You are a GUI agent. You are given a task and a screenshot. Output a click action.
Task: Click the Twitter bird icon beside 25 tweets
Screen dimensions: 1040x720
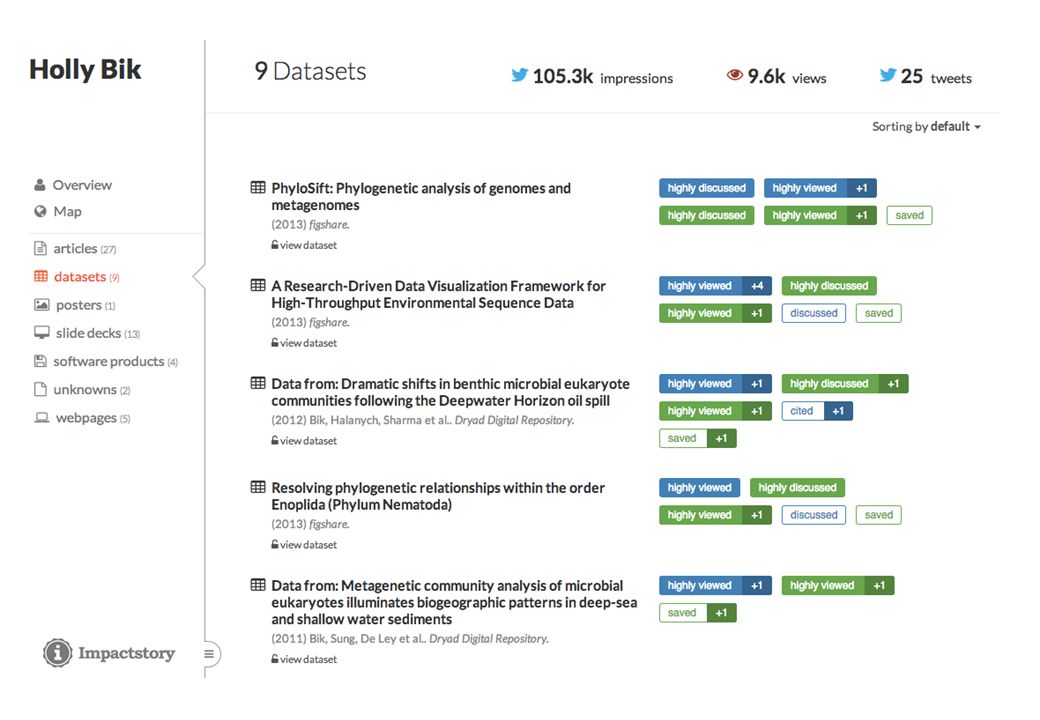click(x=887, y=75)
